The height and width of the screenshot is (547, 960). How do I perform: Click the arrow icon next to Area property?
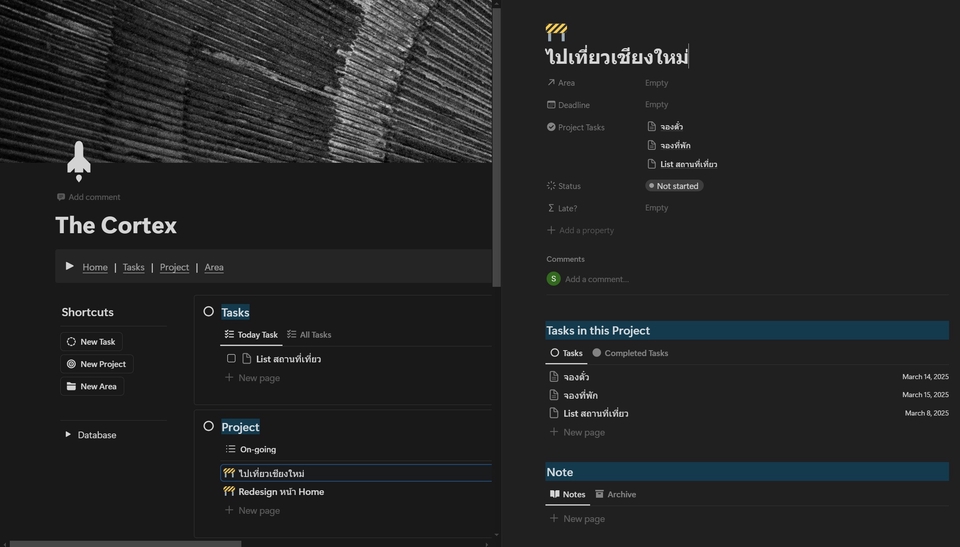(551, 82)
